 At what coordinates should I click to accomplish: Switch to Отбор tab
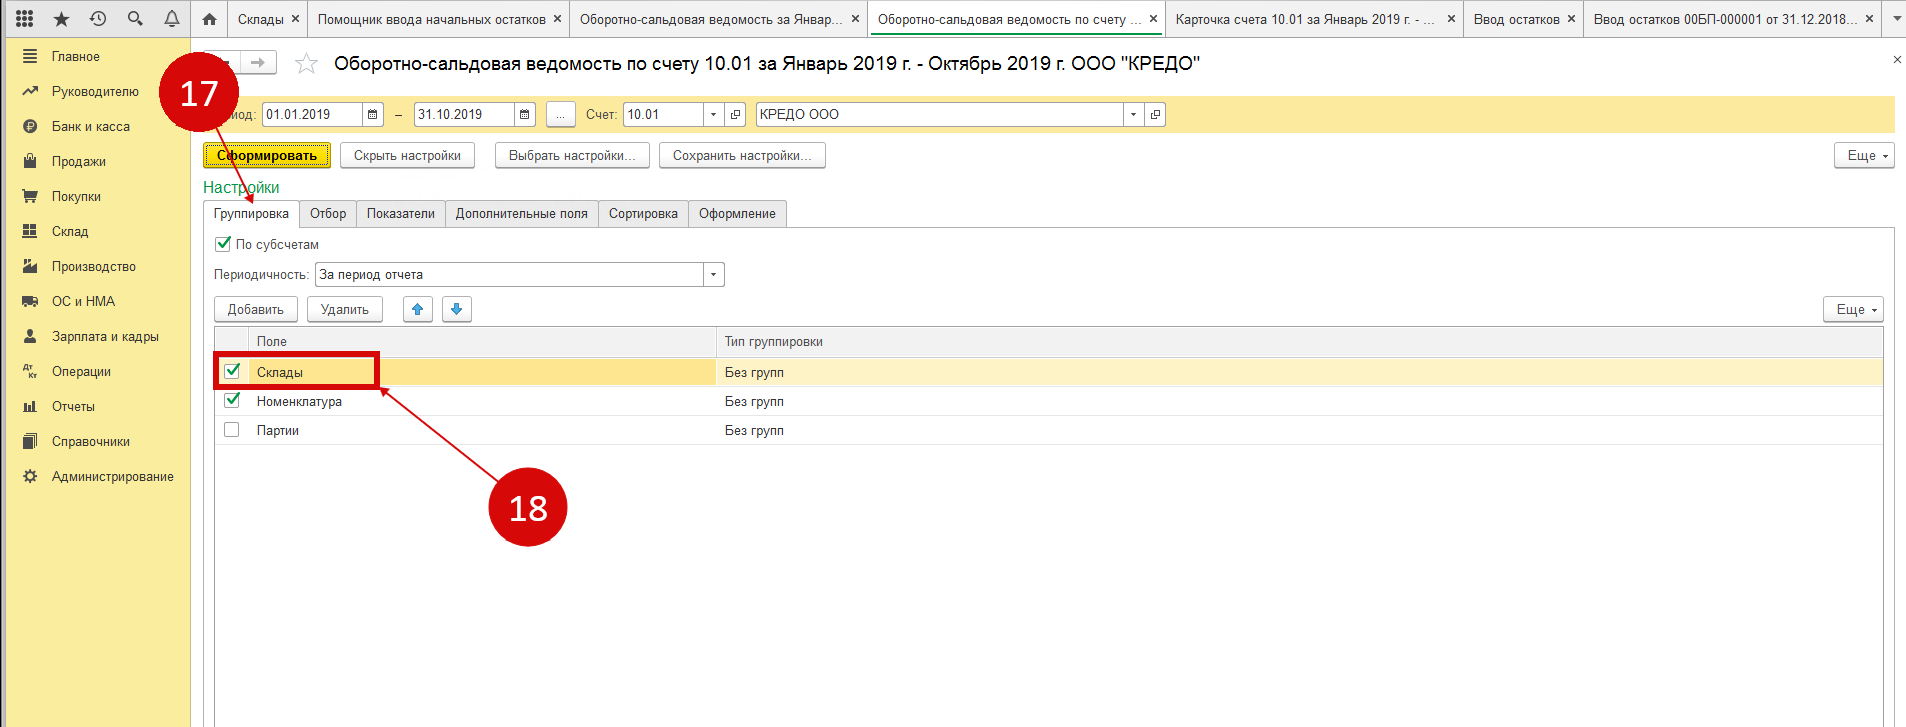pyautogui.click(x=328, y=214)
